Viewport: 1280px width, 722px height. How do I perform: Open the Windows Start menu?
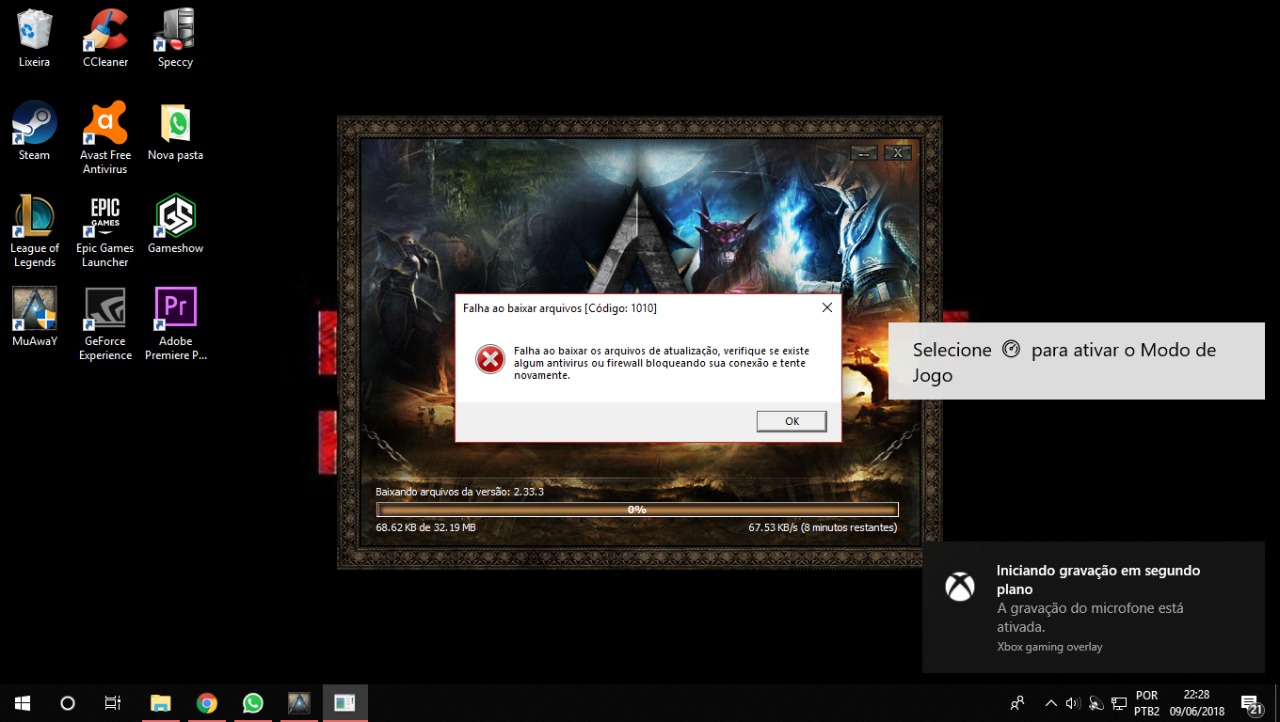[x=22, y=703]
